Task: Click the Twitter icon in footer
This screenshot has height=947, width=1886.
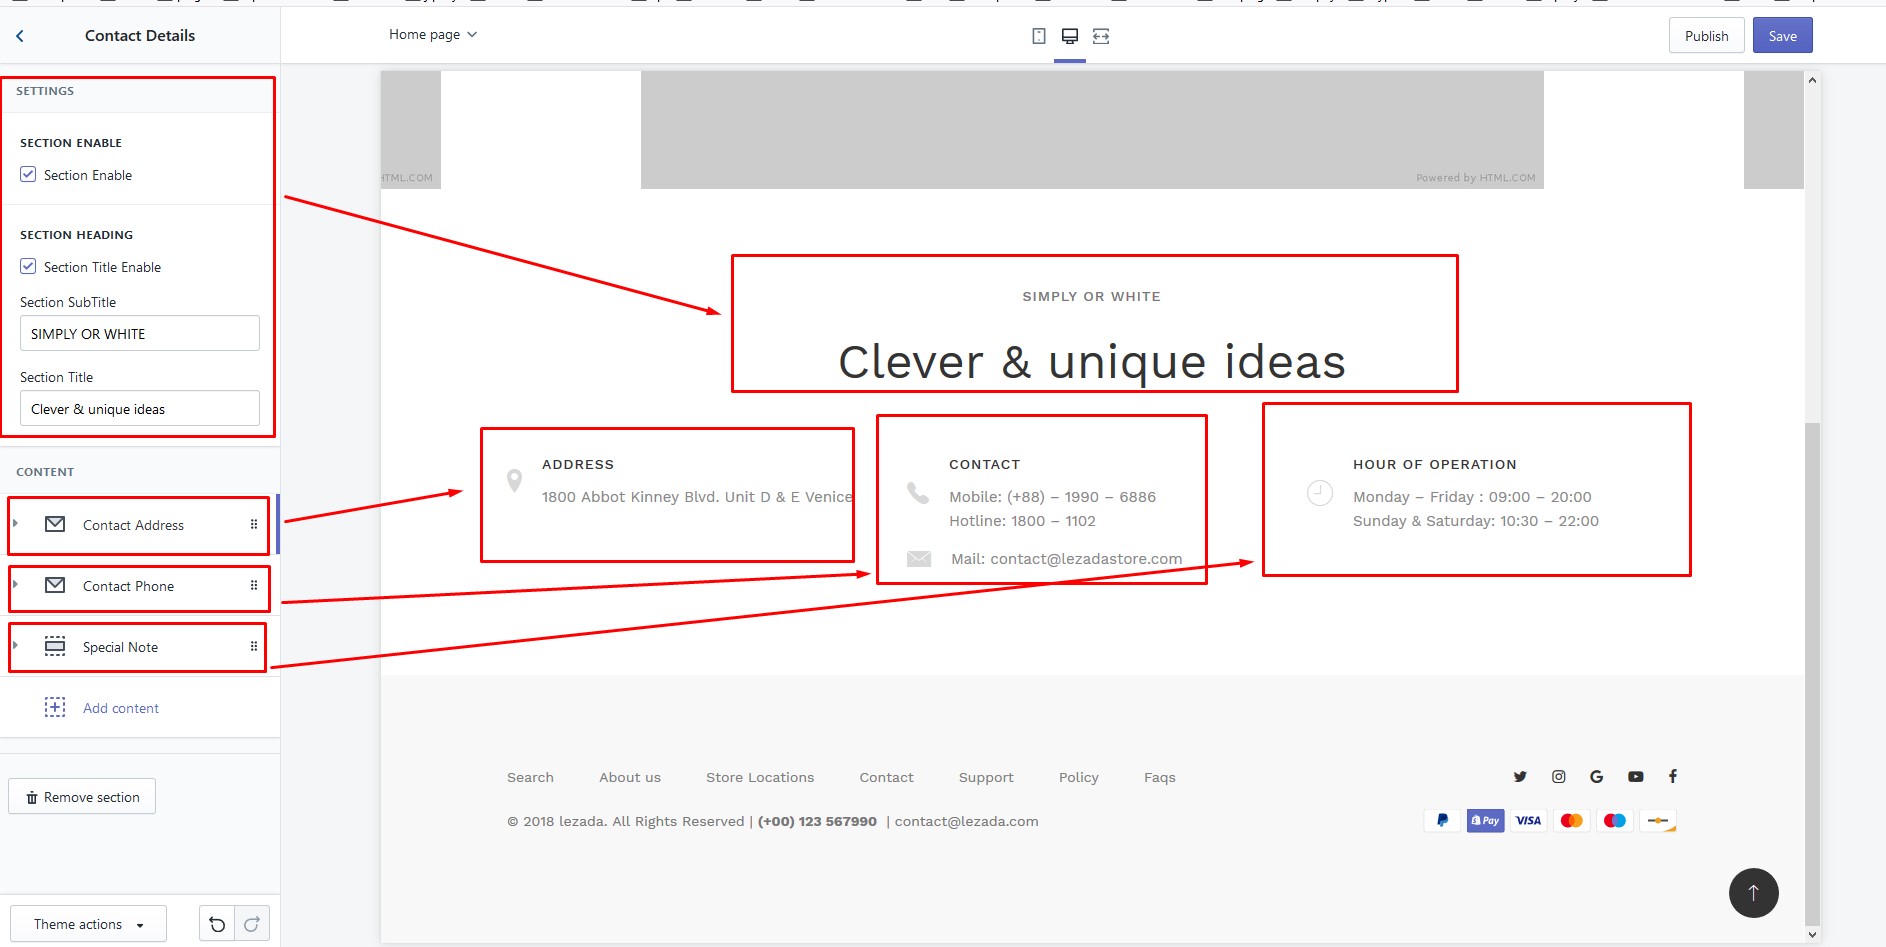Action: [x=1520, y=777]
